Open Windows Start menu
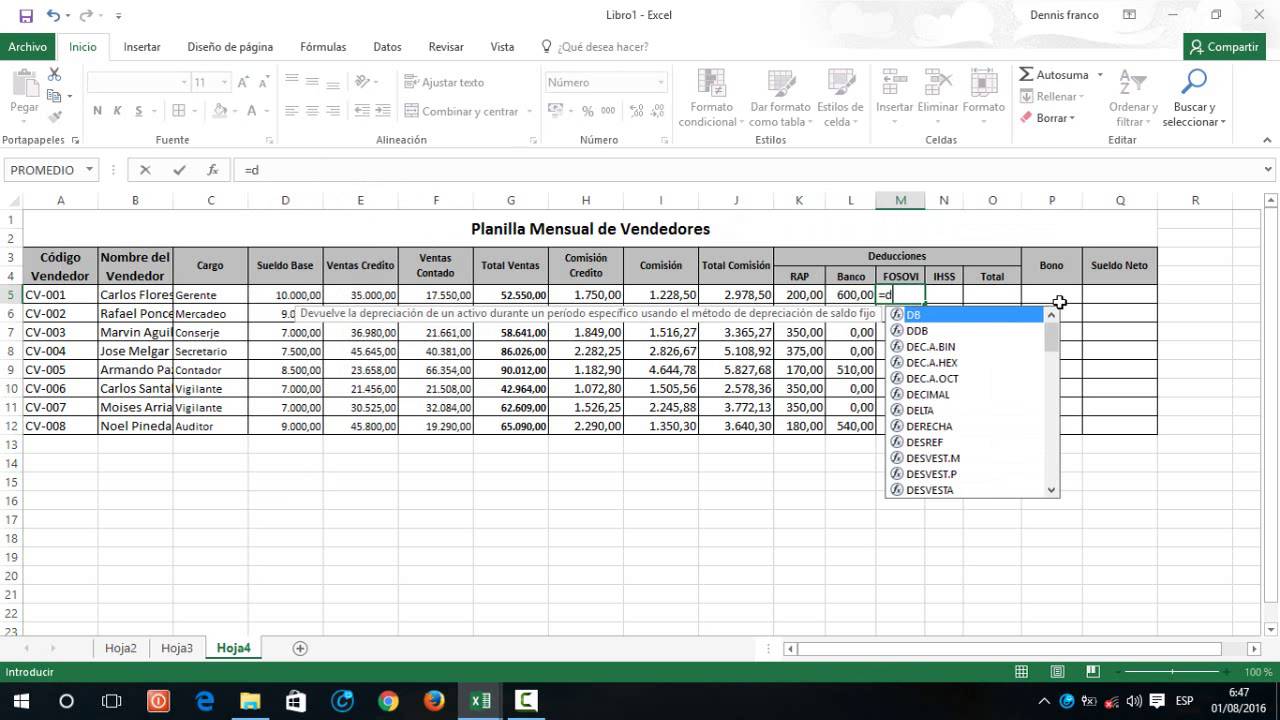The image size is (1280, 720). (20, 700)
